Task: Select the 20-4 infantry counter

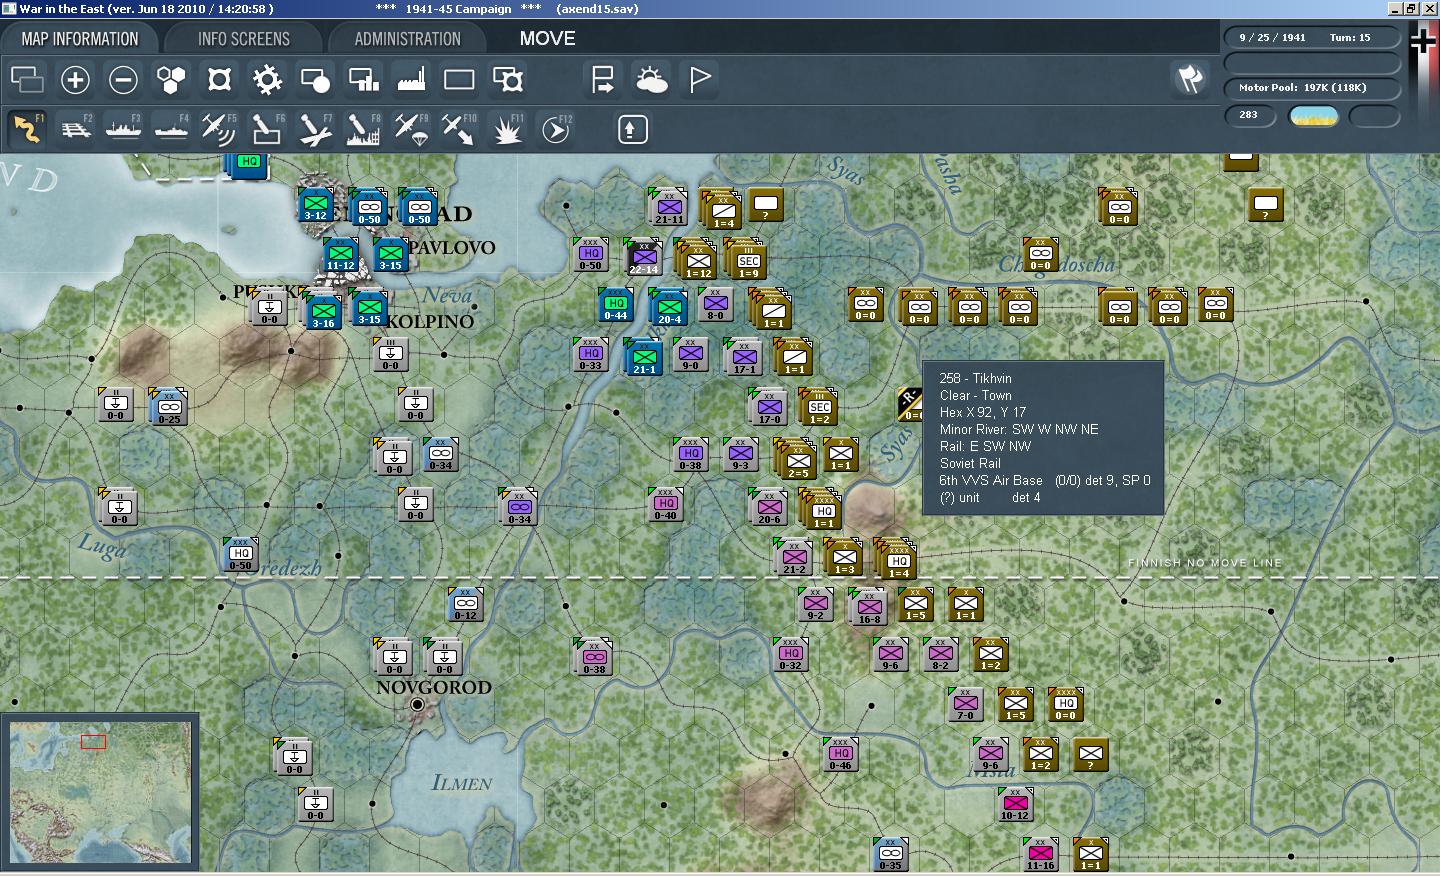Action: pos(669,308)
